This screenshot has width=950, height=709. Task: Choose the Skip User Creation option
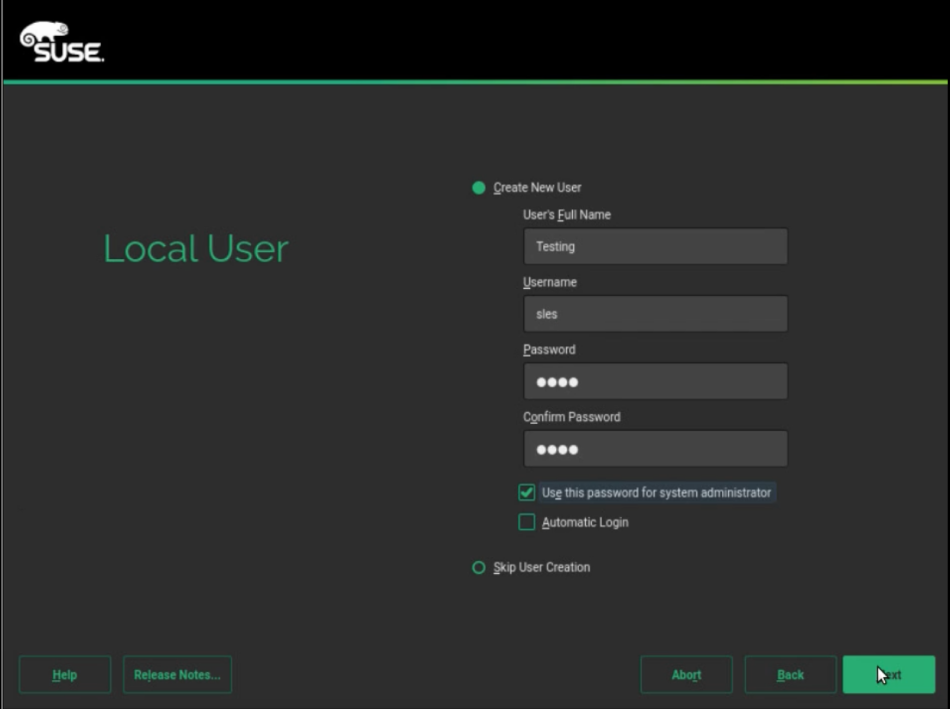coord(479,568)
